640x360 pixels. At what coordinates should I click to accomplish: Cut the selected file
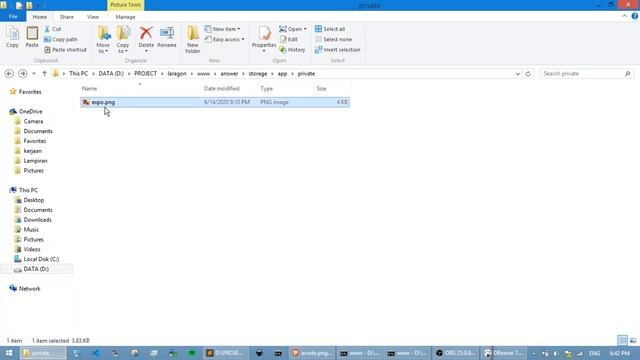53,29
